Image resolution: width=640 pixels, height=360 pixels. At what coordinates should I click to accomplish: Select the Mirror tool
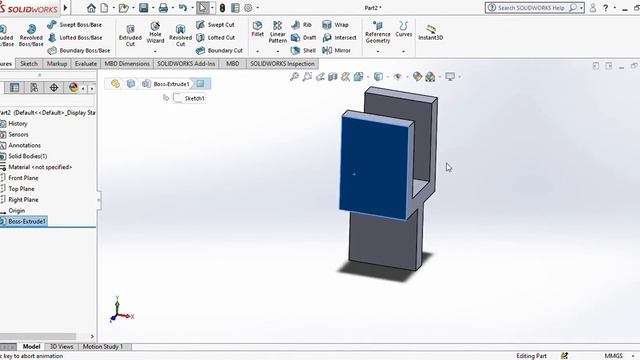(337, 51)
